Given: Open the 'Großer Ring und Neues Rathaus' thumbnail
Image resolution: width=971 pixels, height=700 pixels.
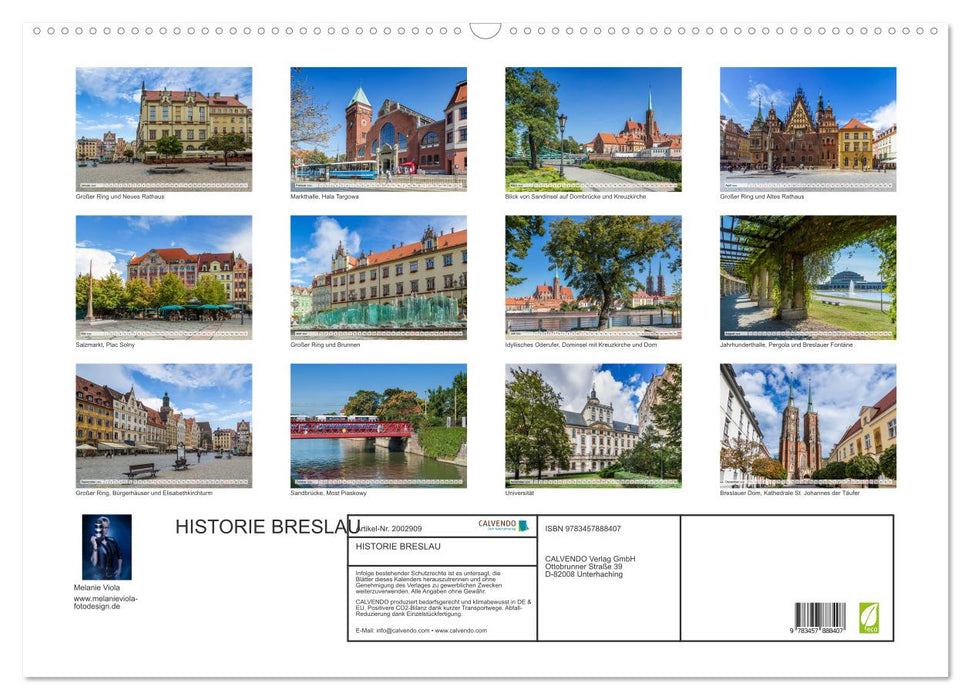Looking at the screenshot, I should pos(163,127).
